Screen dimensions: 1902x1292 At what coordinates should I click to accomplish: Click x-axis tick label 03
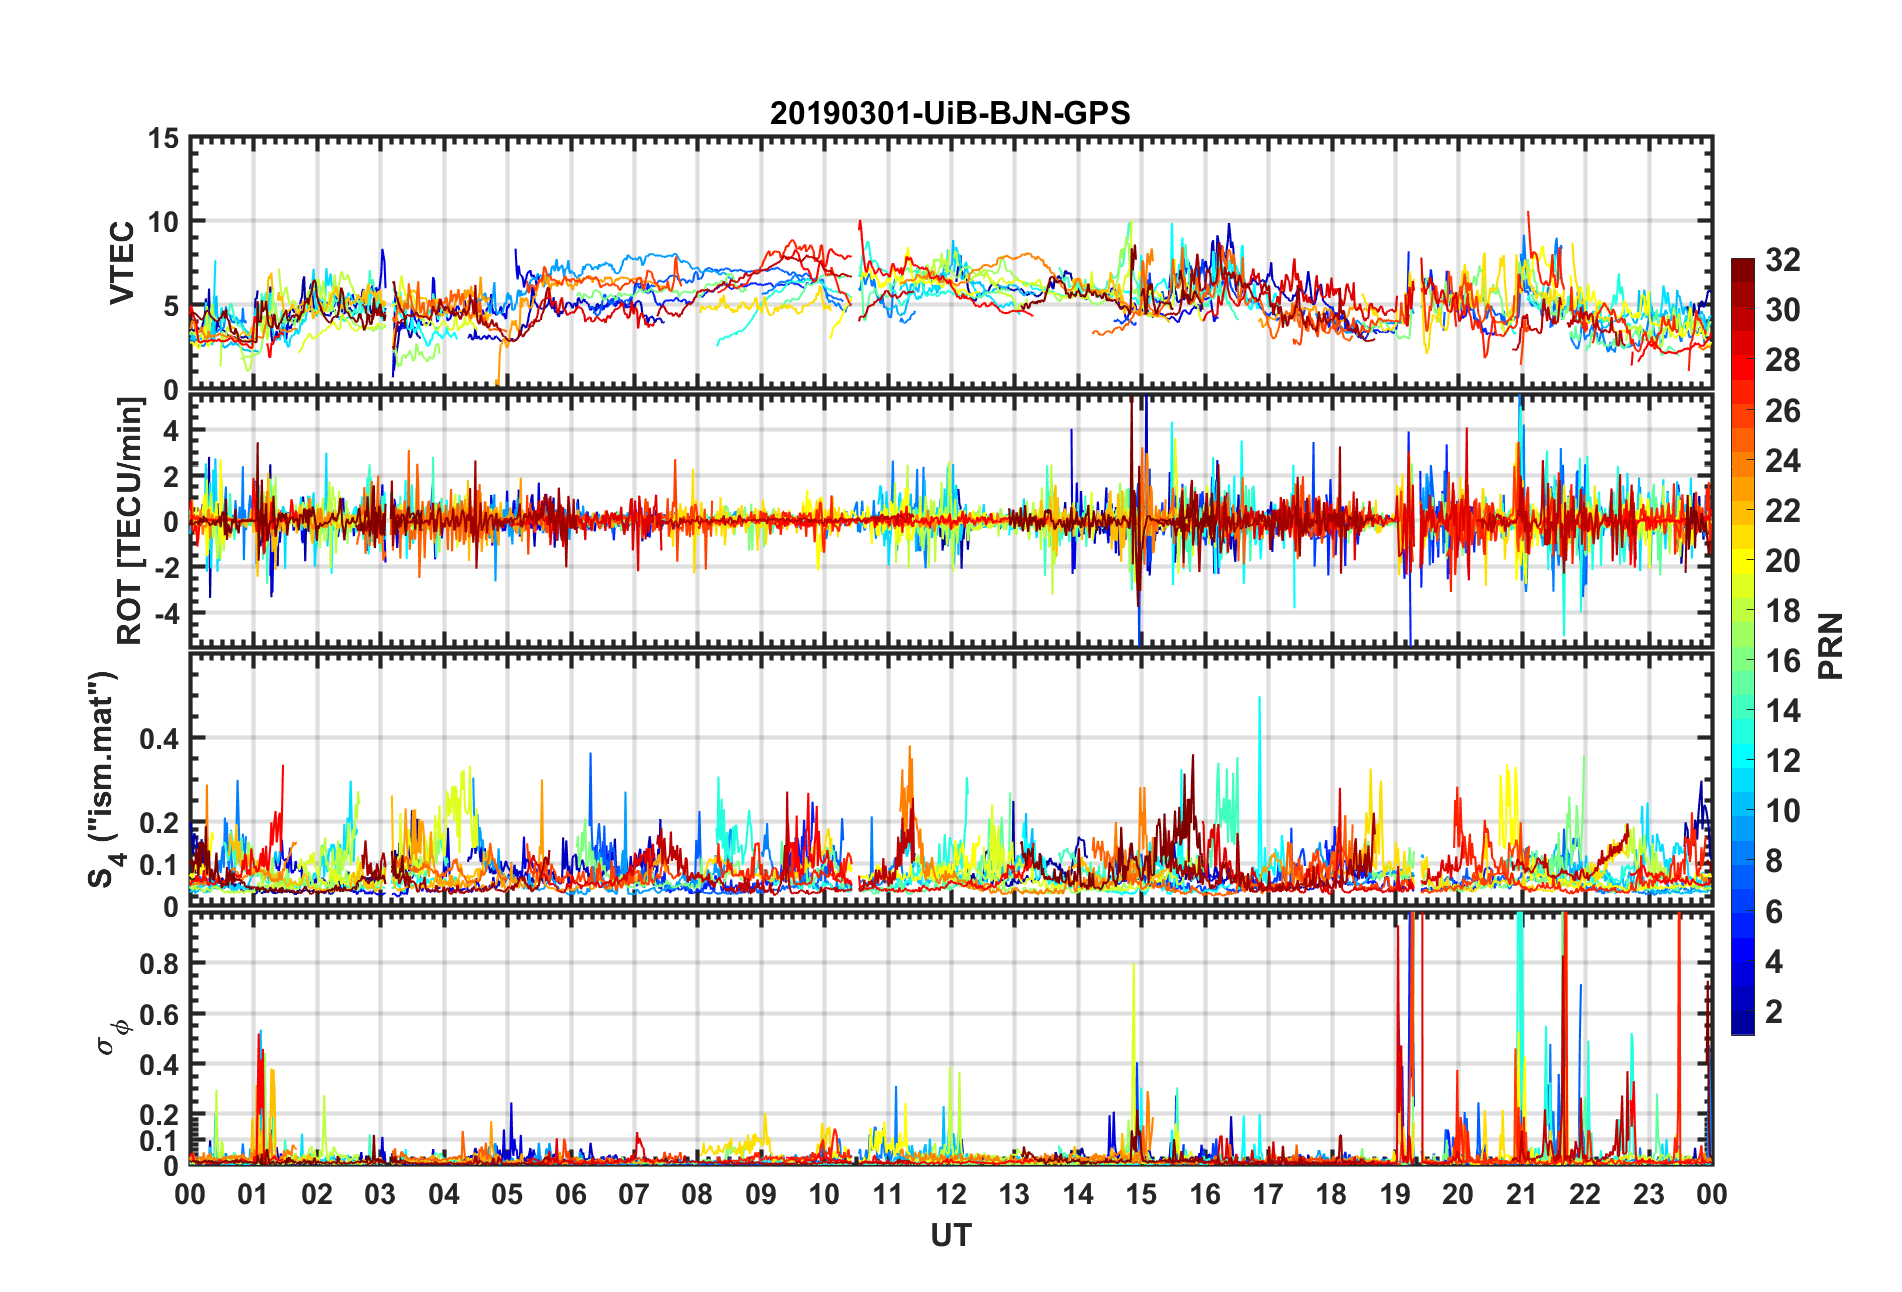380,1194
